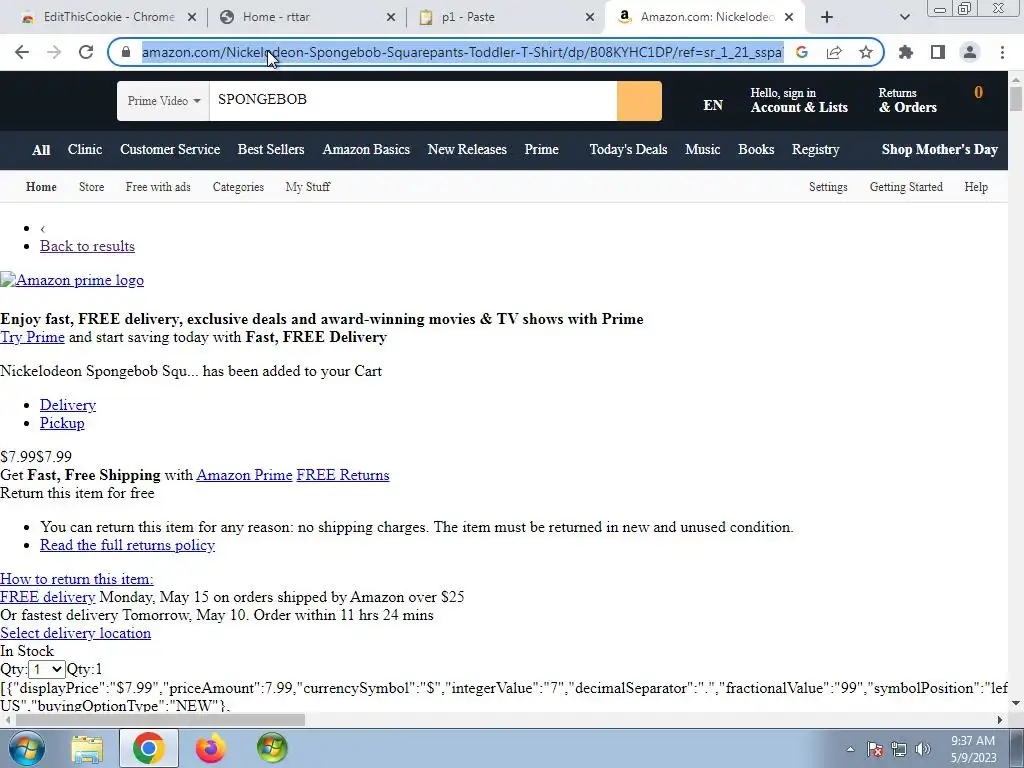Click the share page icon
This screenshot has height=768, width=1024.
[834, 52]
